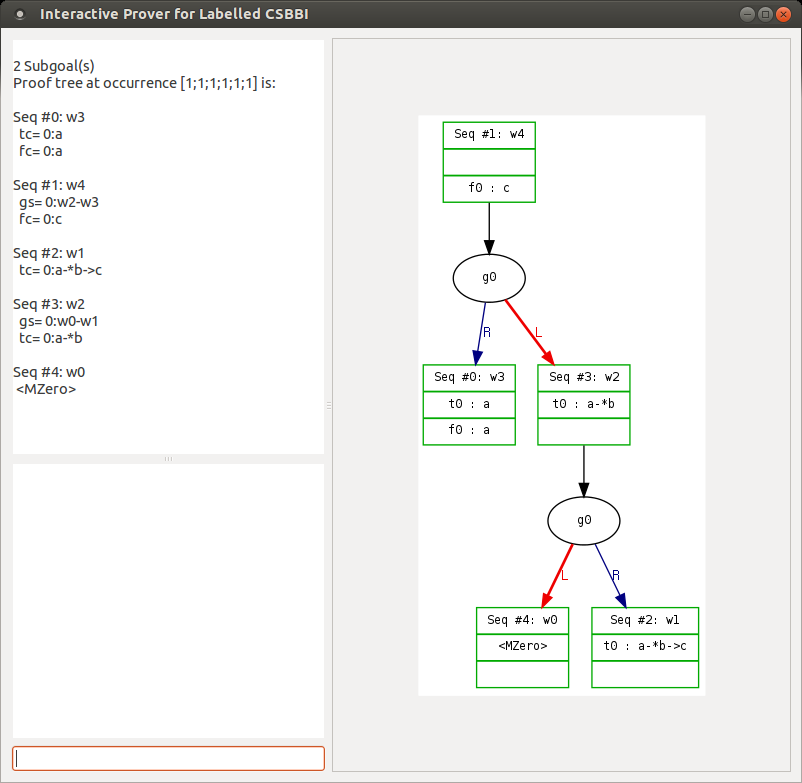Viewport: 802px width, 783px height.
Task: Click the Seq #2: w1 node
Action: click(645, 619)
